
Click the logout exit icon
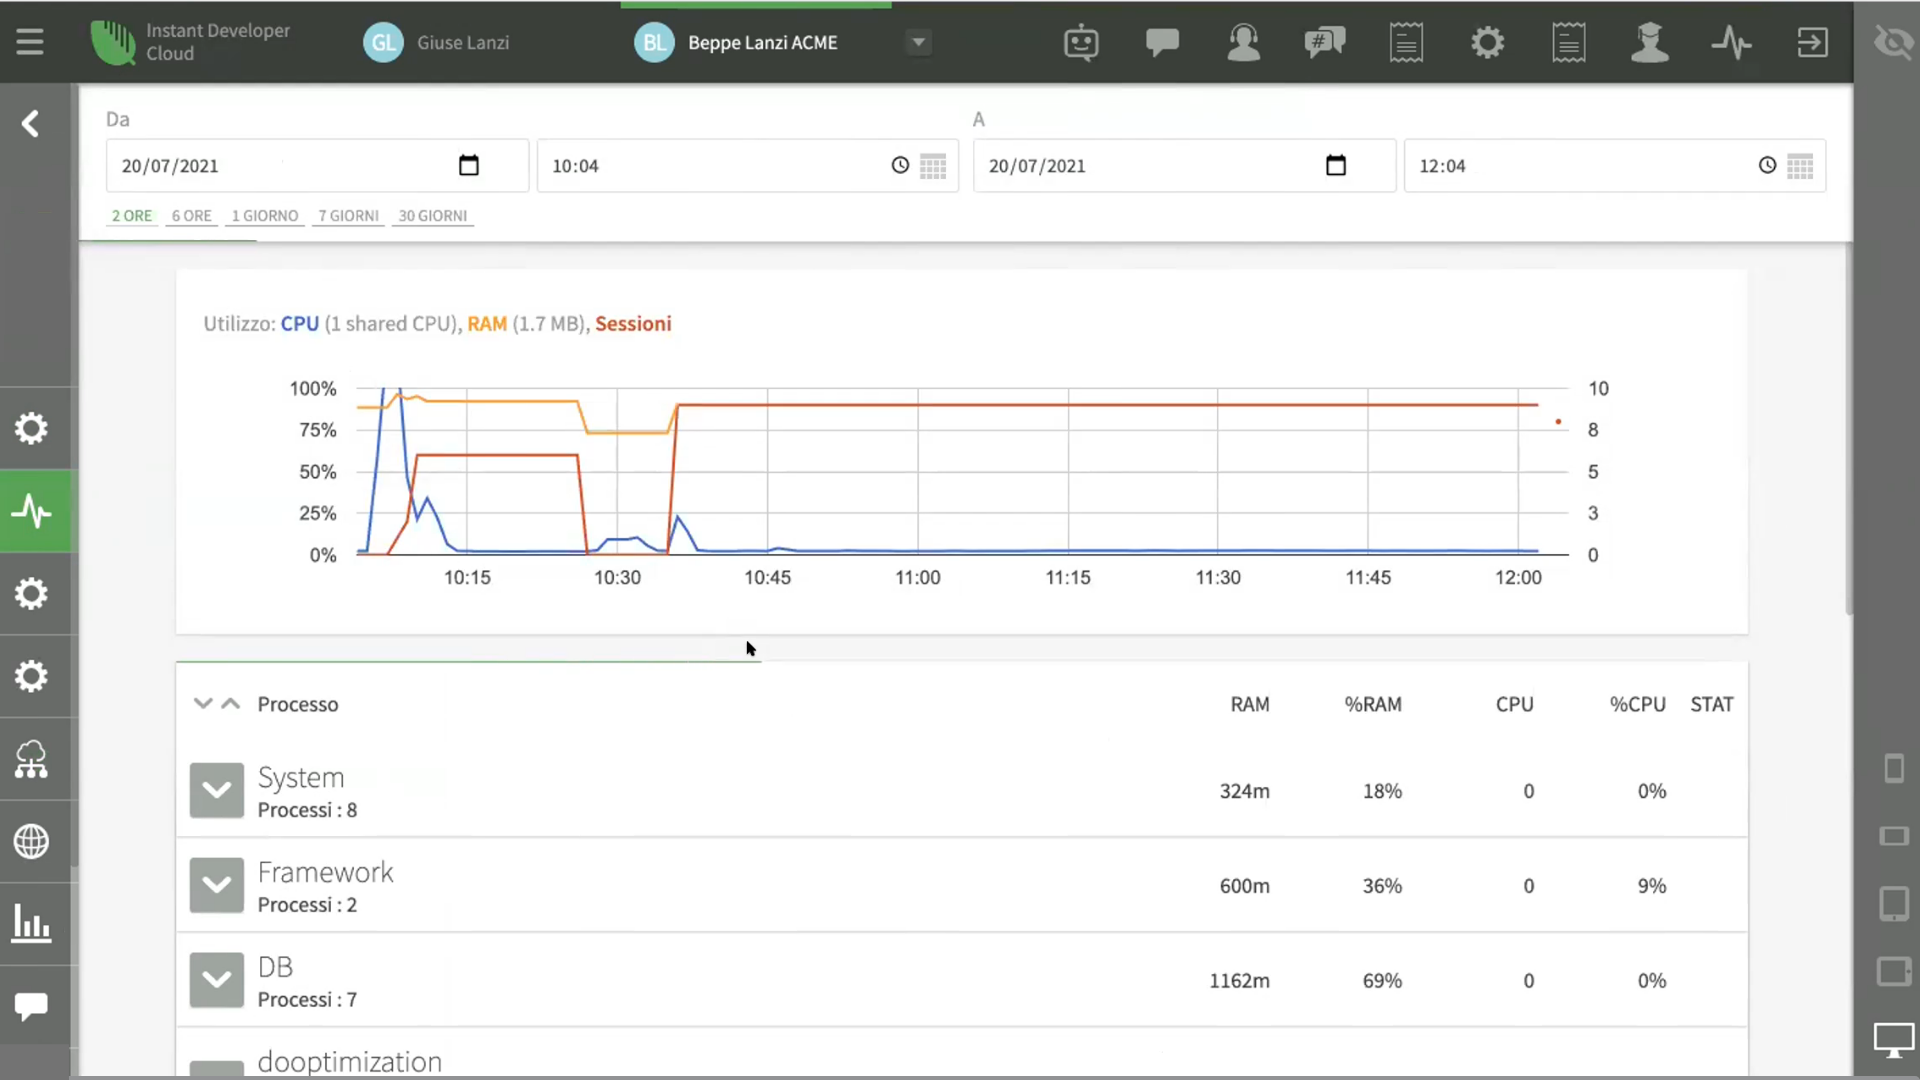coord(1812,42)
